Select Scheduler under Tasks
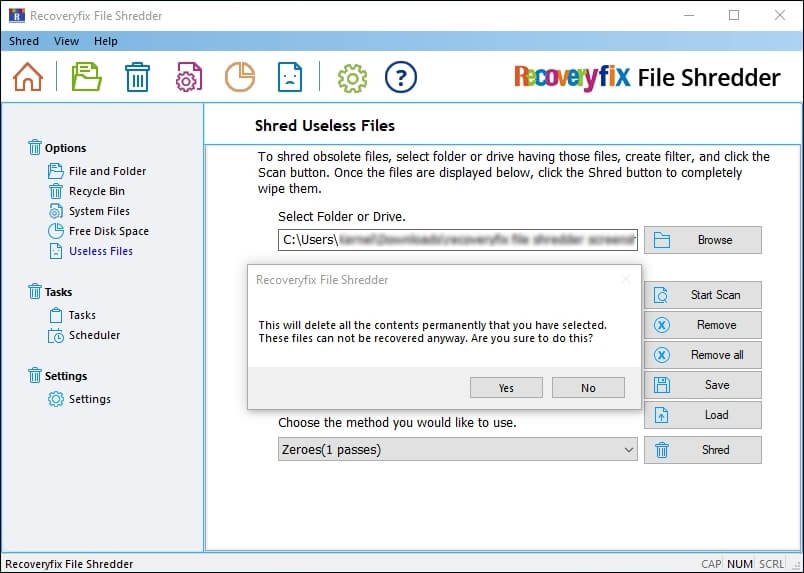 tap(94, 335)
